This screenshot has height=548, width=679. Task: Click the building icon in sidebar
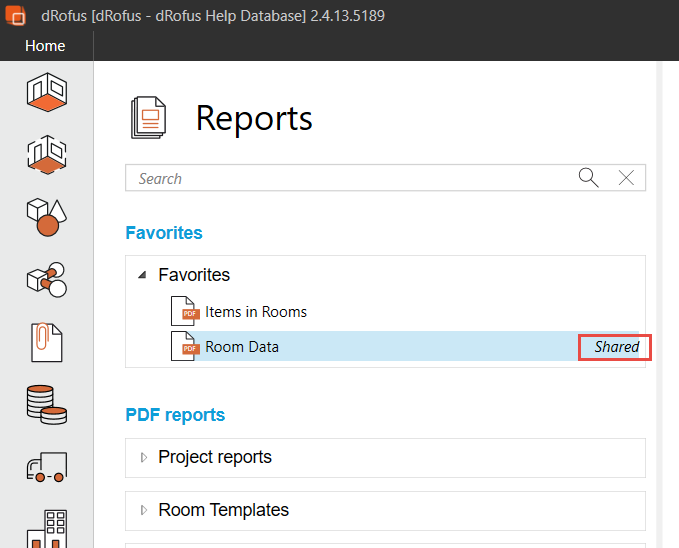coord(46,526)
